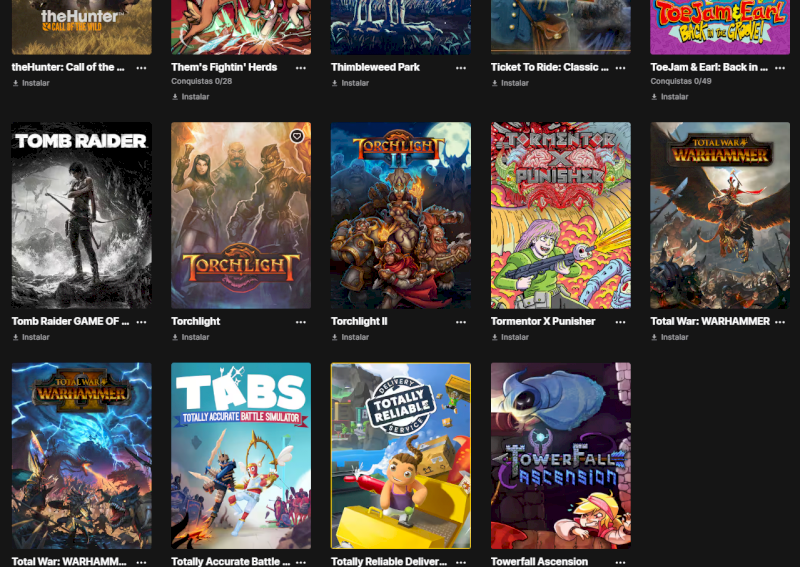The width and height of the screenshot is (800, 567).
Task: Click the Totally Accurate Battle title text
Action: 231,561
